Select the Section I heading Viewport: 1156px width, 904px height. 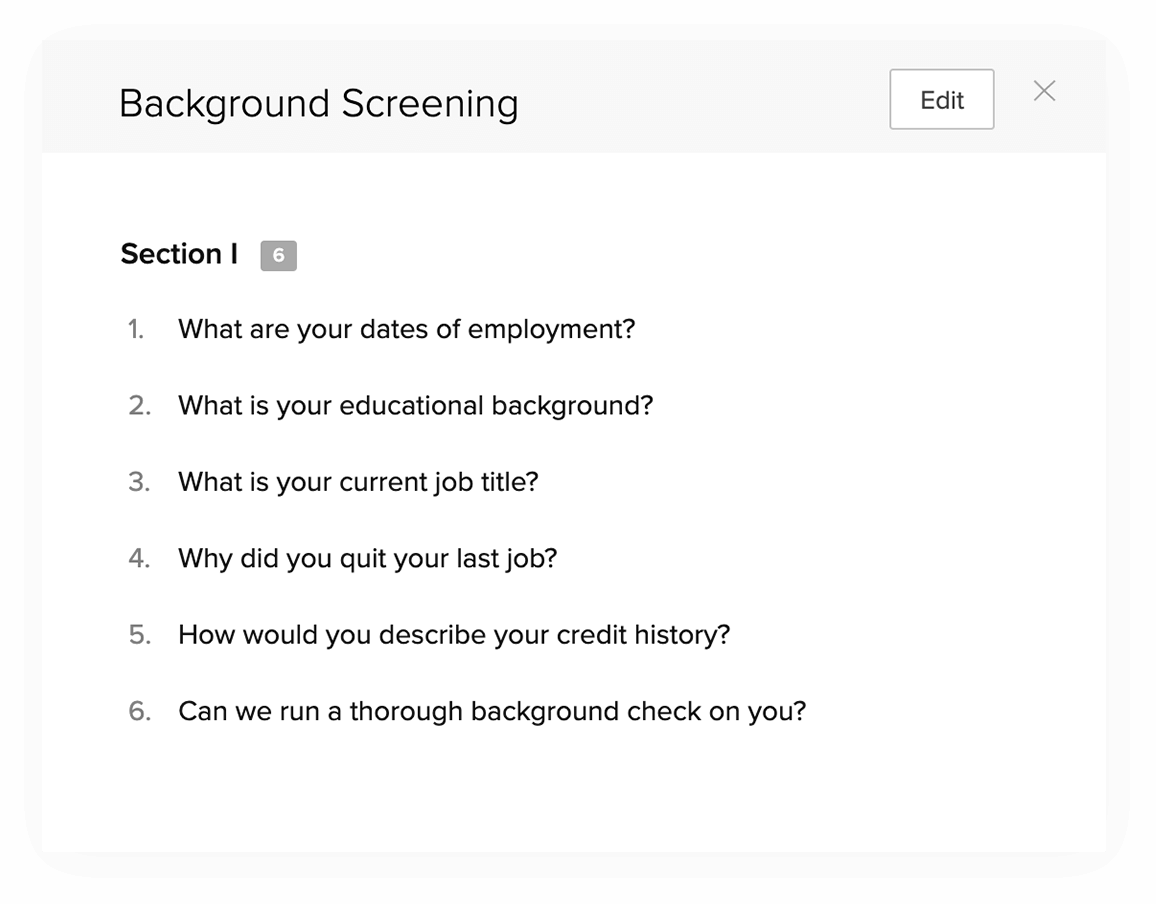(x=179, y=254)
